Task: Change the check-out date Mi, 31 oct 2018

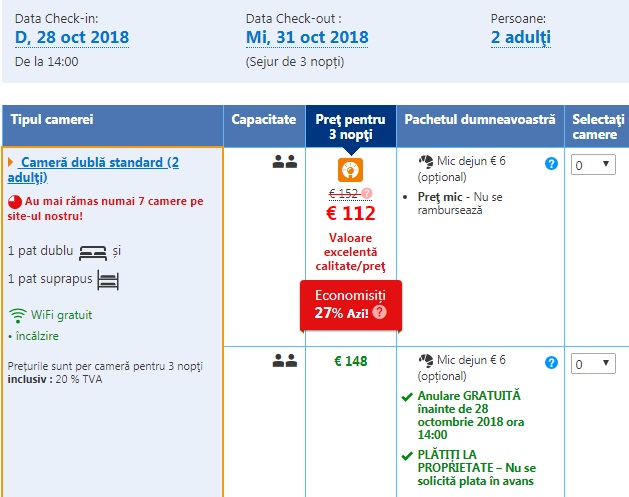Action: pos(306,38)
